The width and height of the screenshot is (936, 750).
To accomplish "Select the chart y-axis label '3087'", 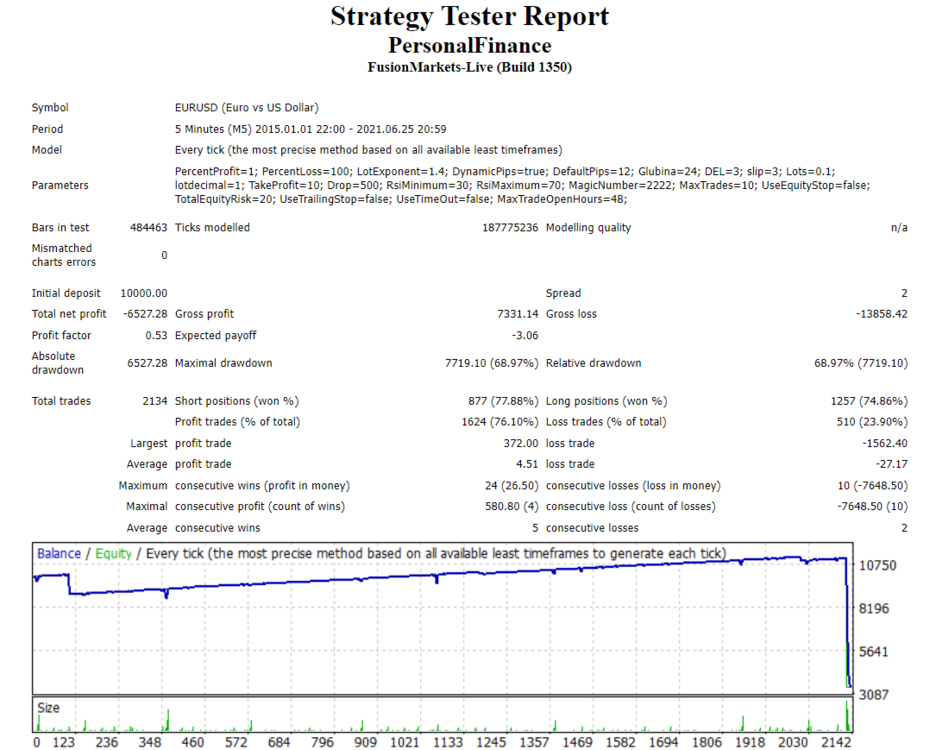I will click(874, 694).
